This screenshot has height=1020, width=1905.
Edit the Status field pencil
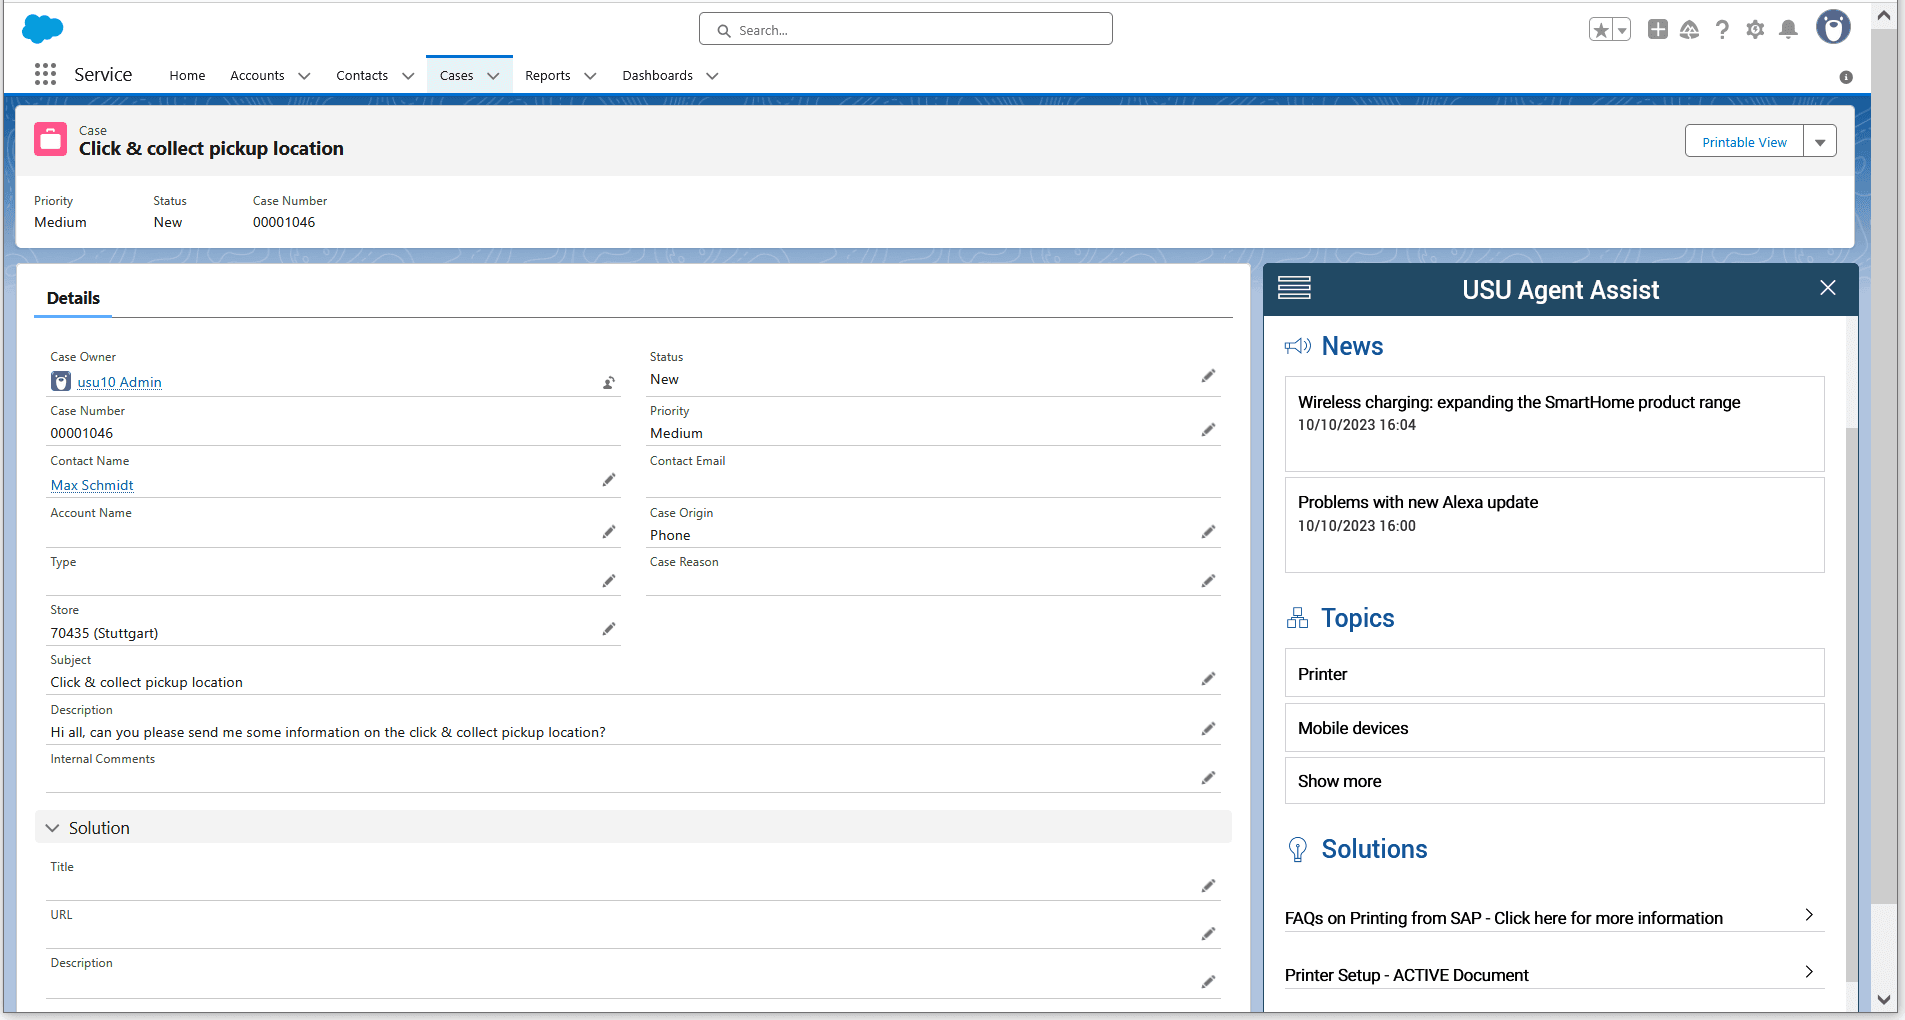1208,376
